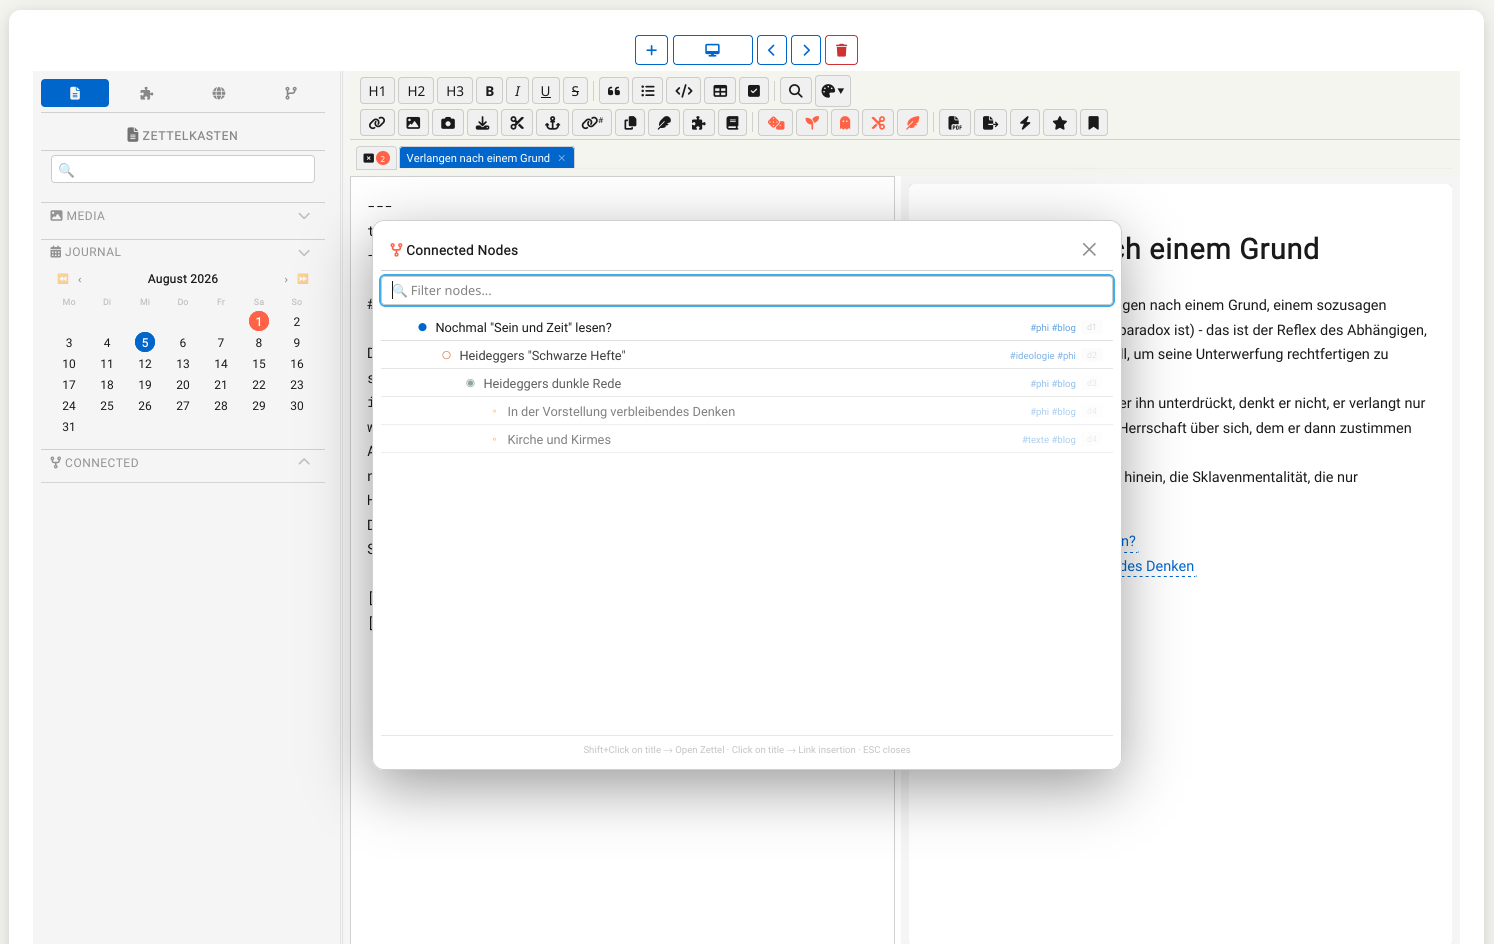
Task: Select August 5 in calendar
Action: pyautogui.click(x=145, y=342)
